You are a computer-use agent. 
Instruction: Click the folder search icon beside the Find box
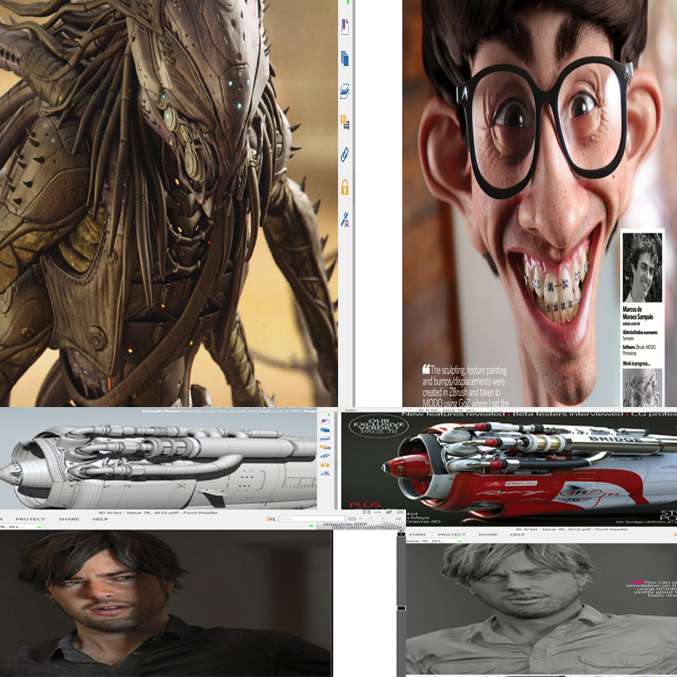click(x=271, y=519)
